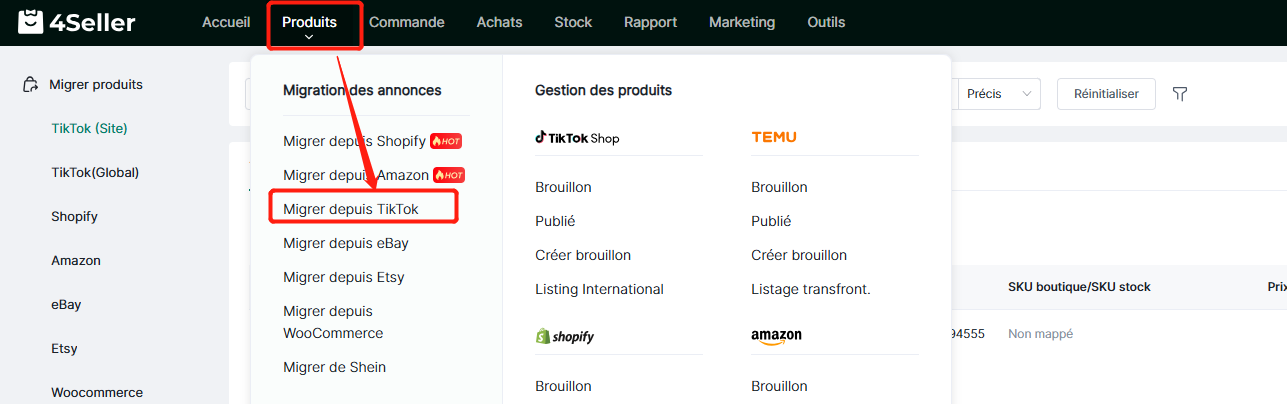
Task: Select TikTok(Global) in the sidebar
Action: click(x=95, y=172)
